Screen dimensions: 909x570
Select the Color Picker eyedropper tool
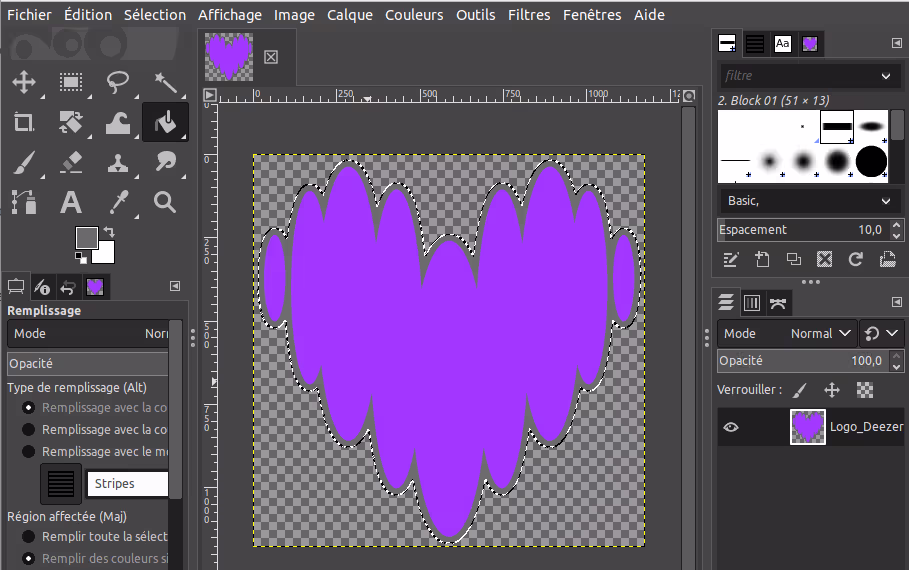(118, 203)
